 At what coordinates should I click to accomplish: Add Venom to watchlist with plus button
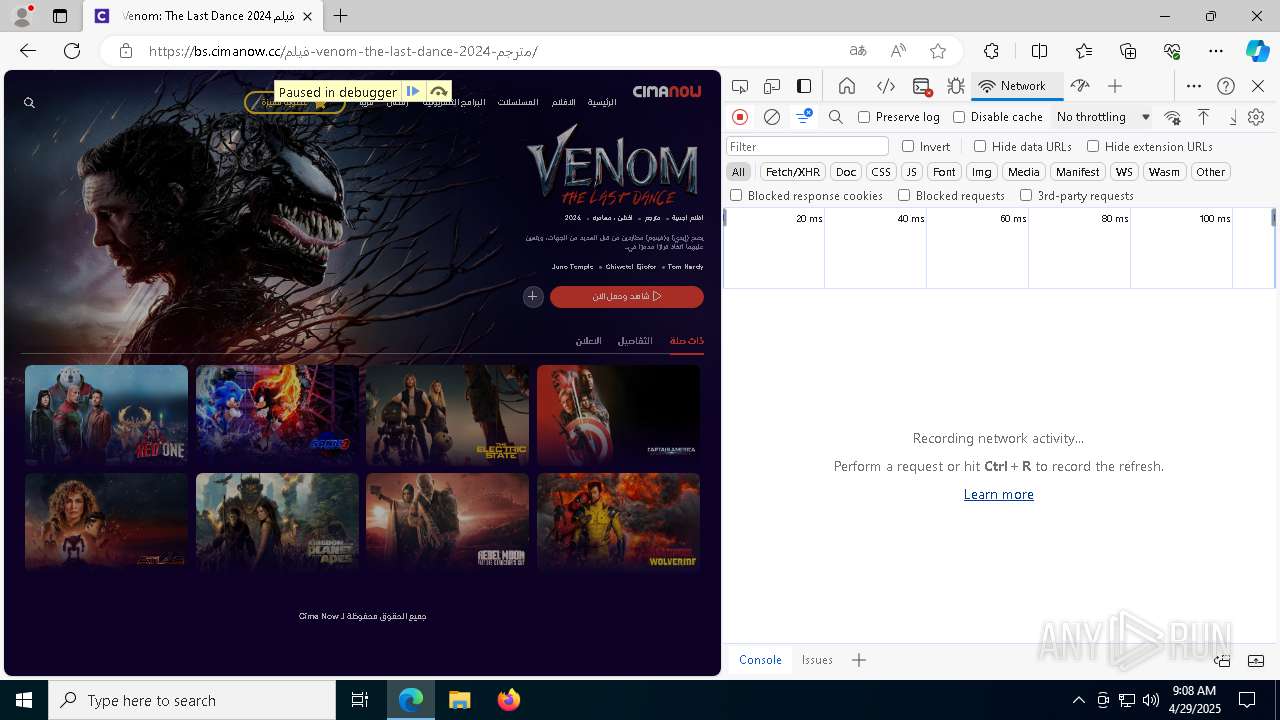tap(533, 296)
